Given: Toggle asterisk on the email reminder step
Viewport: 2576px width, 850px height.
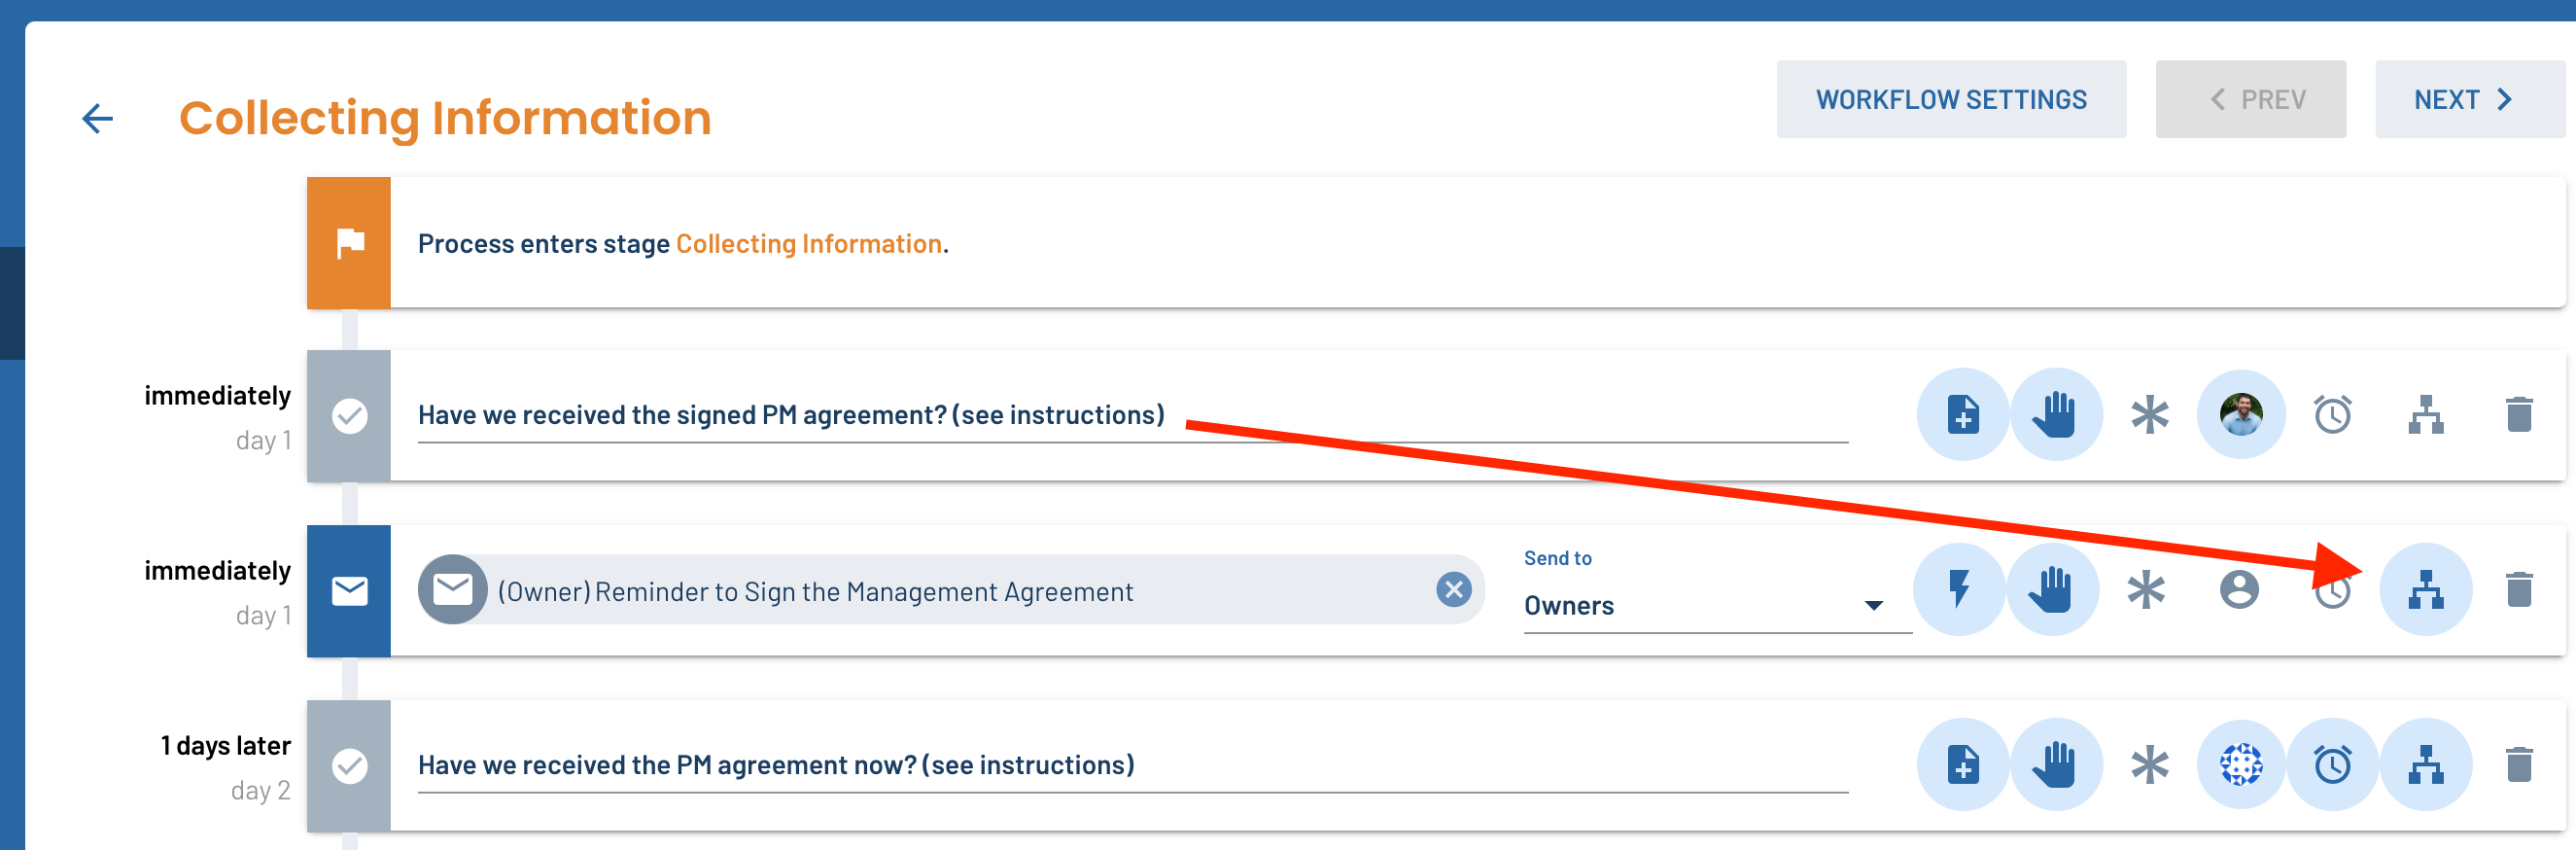Looking at the screenshot, I should point(2145,589).
